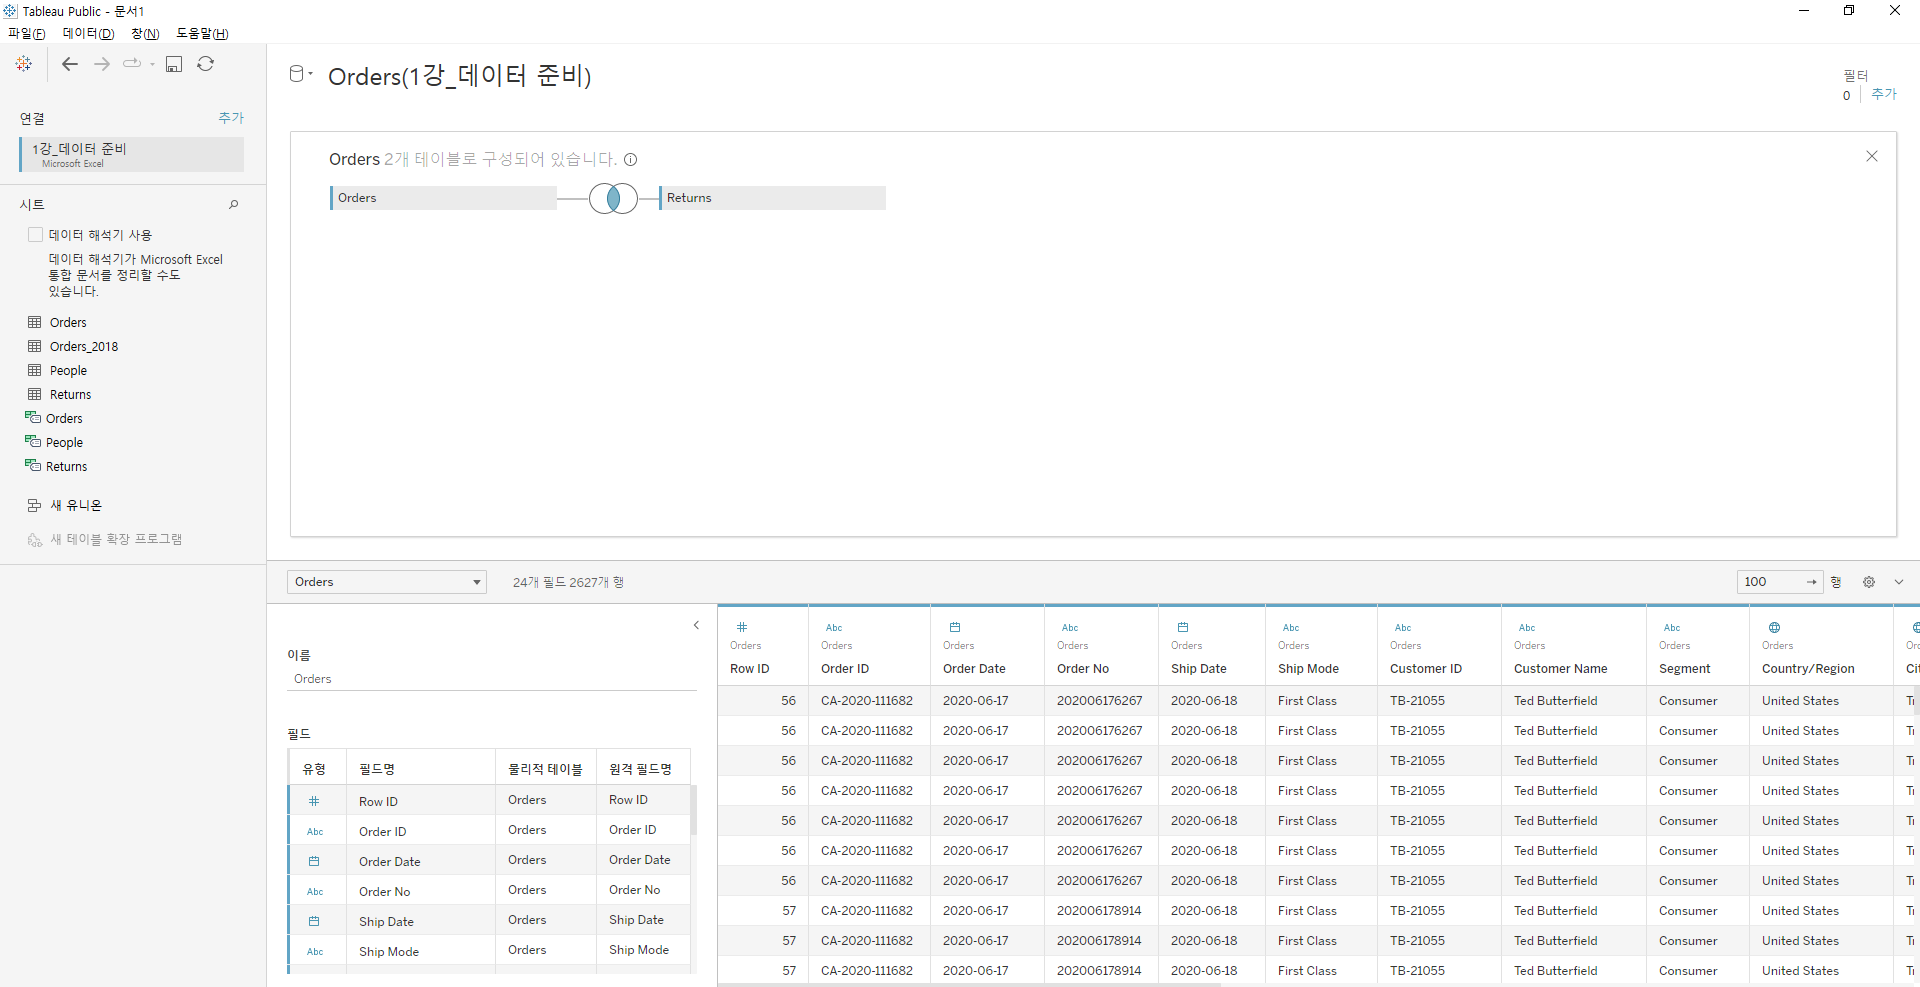Click Customer Name Abc type icon
The image size is (1920, 987).
[1527, 628]
